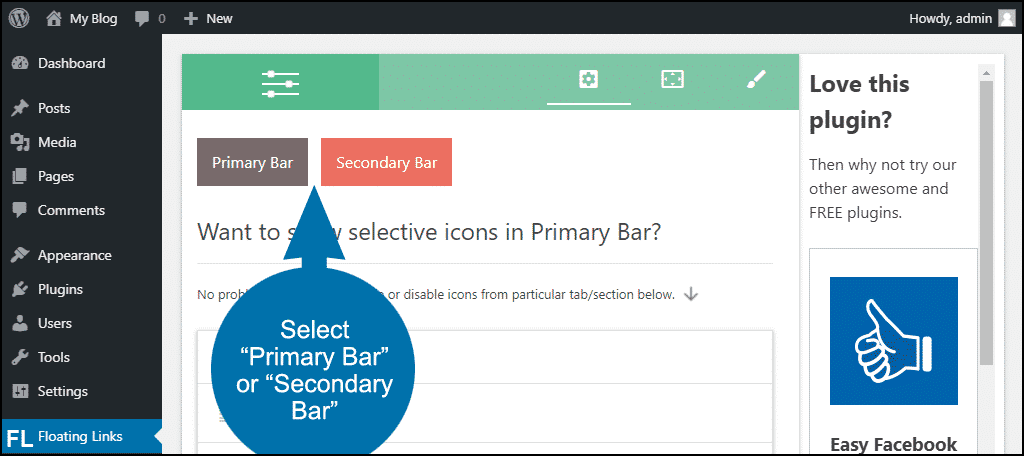
Task: Open Floating Links plugin menu
Action: (81, 436)
